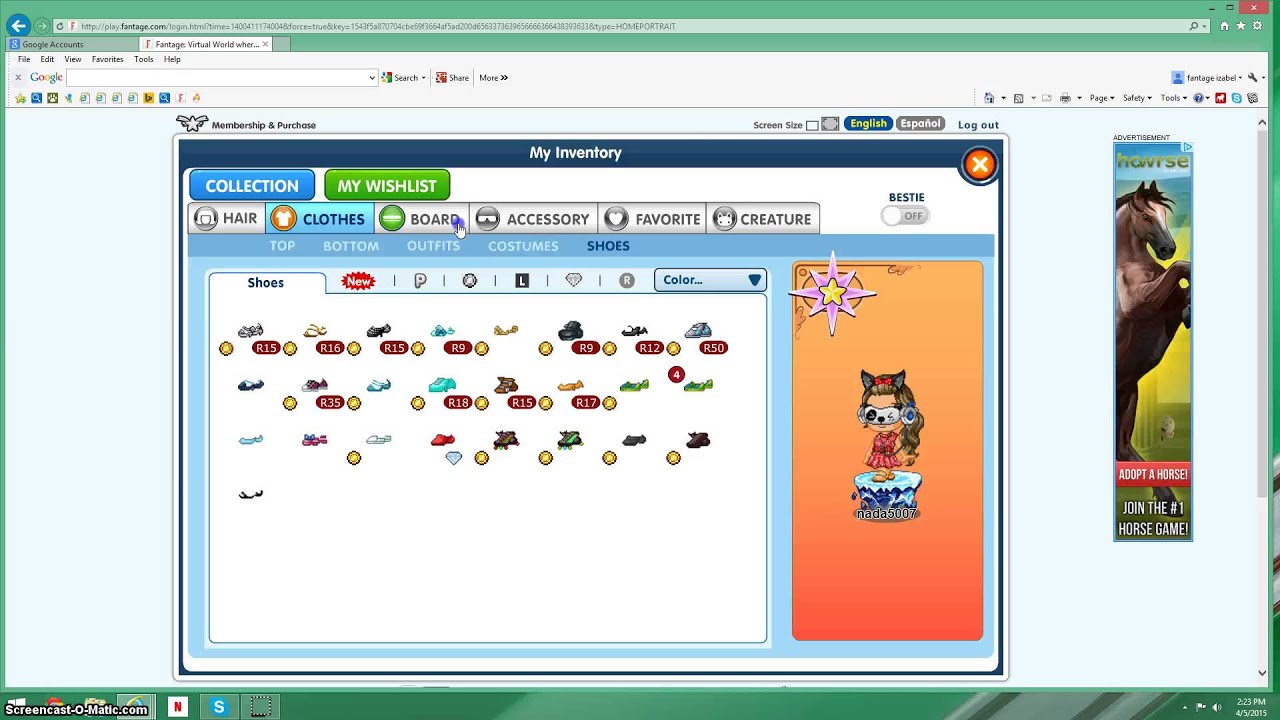Open the fantage izabel account dropdown
This screenshot has height=720, width=1280.
pyautogui.click(x=1207, y=78)
